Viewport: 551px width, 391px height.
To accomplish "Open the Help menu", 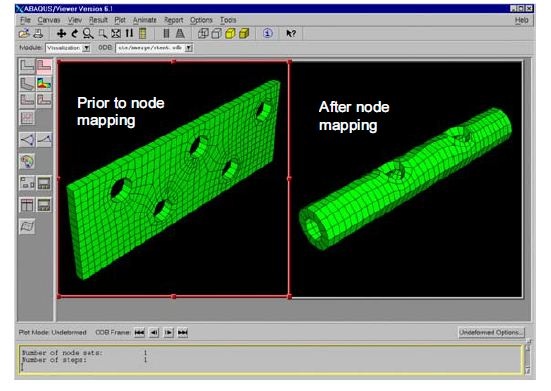I will (521, 20).
